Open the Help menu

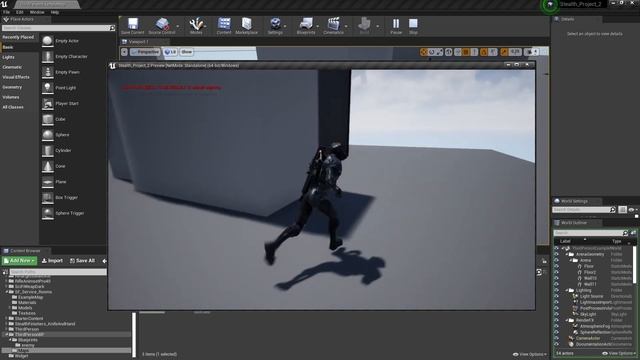pos(55,12)
